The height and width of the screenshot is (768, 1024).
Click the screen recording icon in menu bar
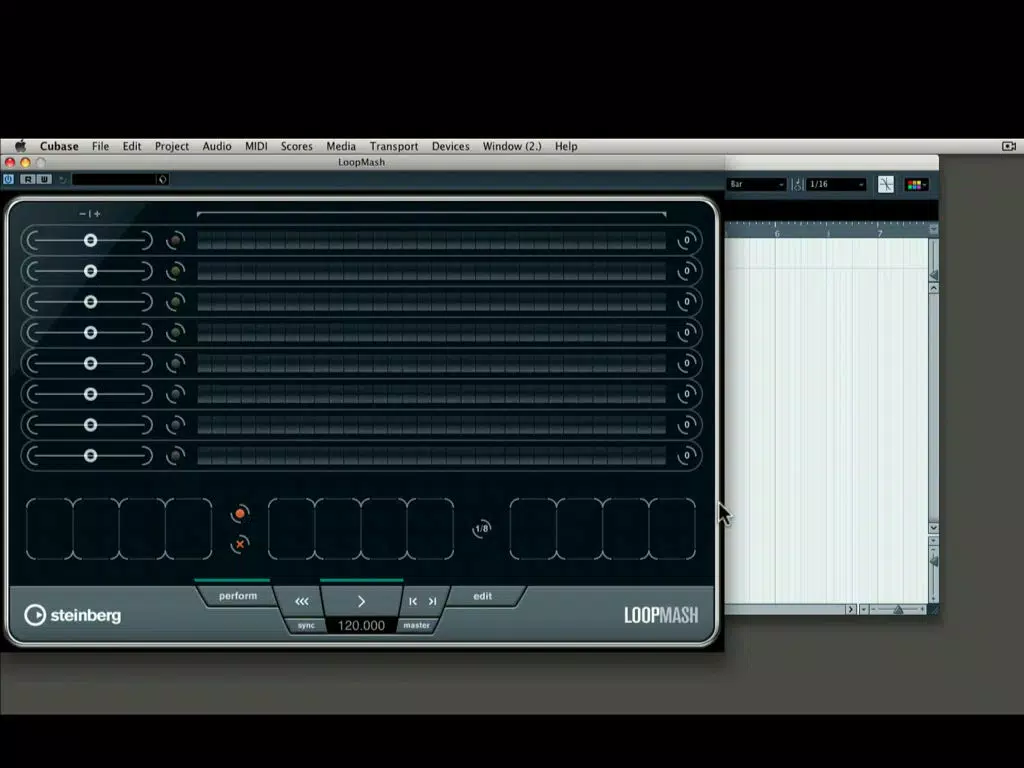pyautogui.click(x=1009, y=146)
